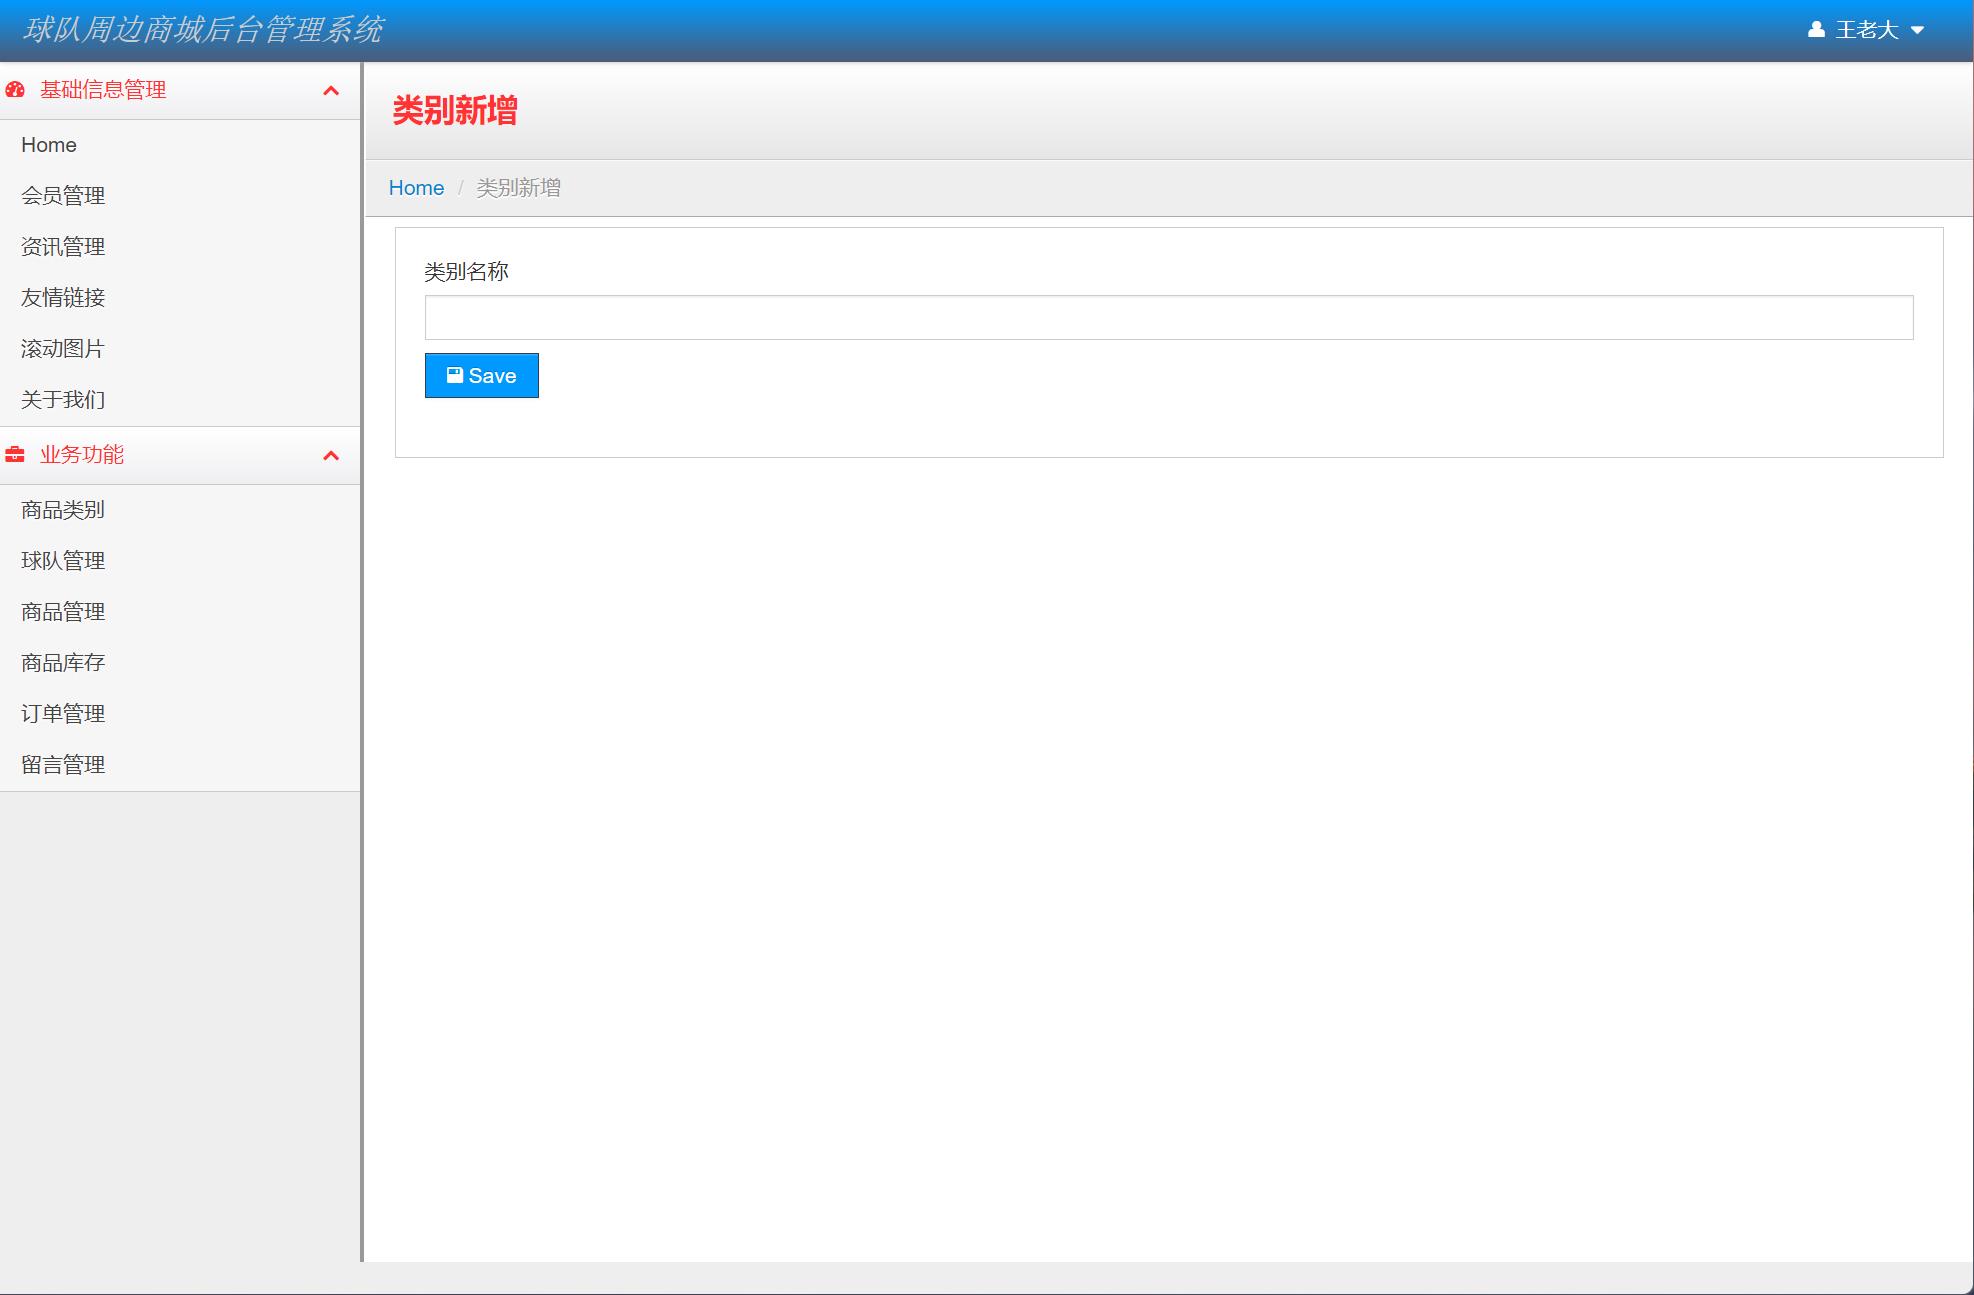The width and height of the screenshot is (1974, 1295).
Task: Click the floppy disk icon on Save
Action: tap(455, 375)
